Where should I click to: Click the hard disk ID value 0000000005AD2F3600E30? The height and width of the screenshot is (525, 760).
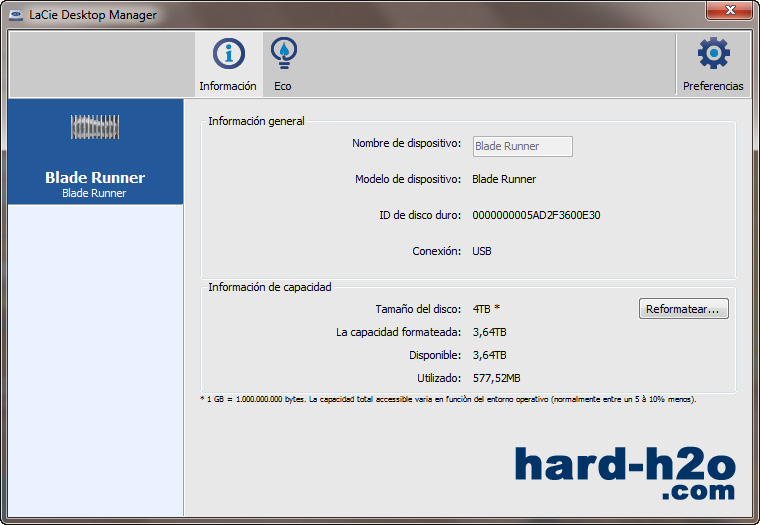click(x=536, y=215)
